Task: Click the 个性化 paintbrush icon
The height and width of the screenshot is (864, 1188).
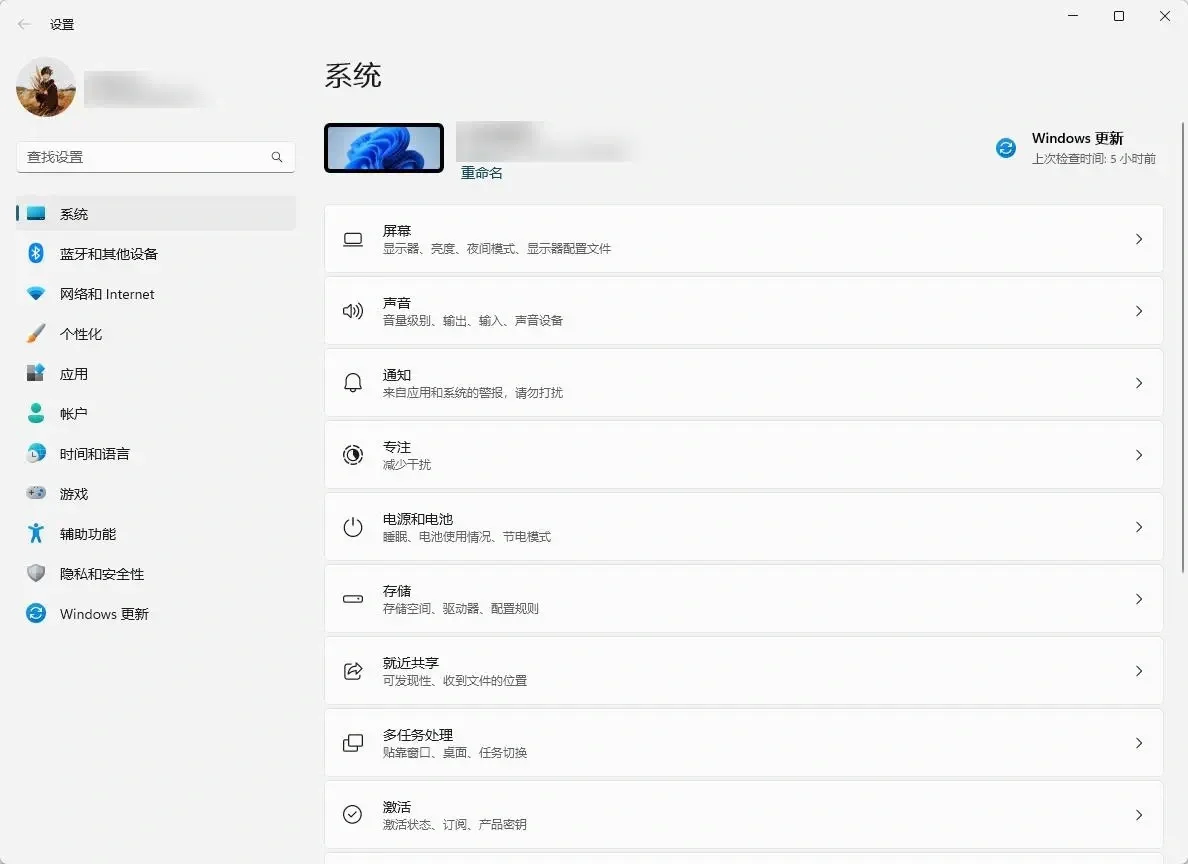Action: click(x=35, y=333)
